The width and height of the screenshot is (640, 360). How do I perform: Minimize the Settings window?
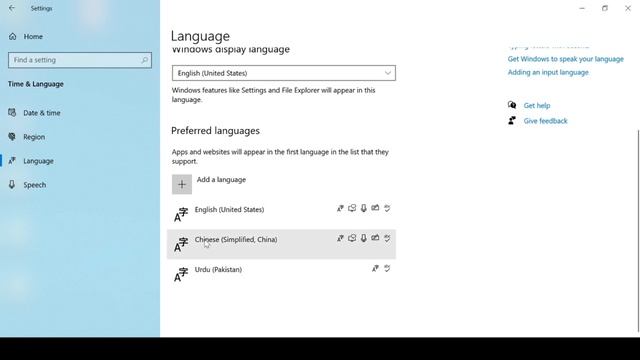[x=582, y=8]
